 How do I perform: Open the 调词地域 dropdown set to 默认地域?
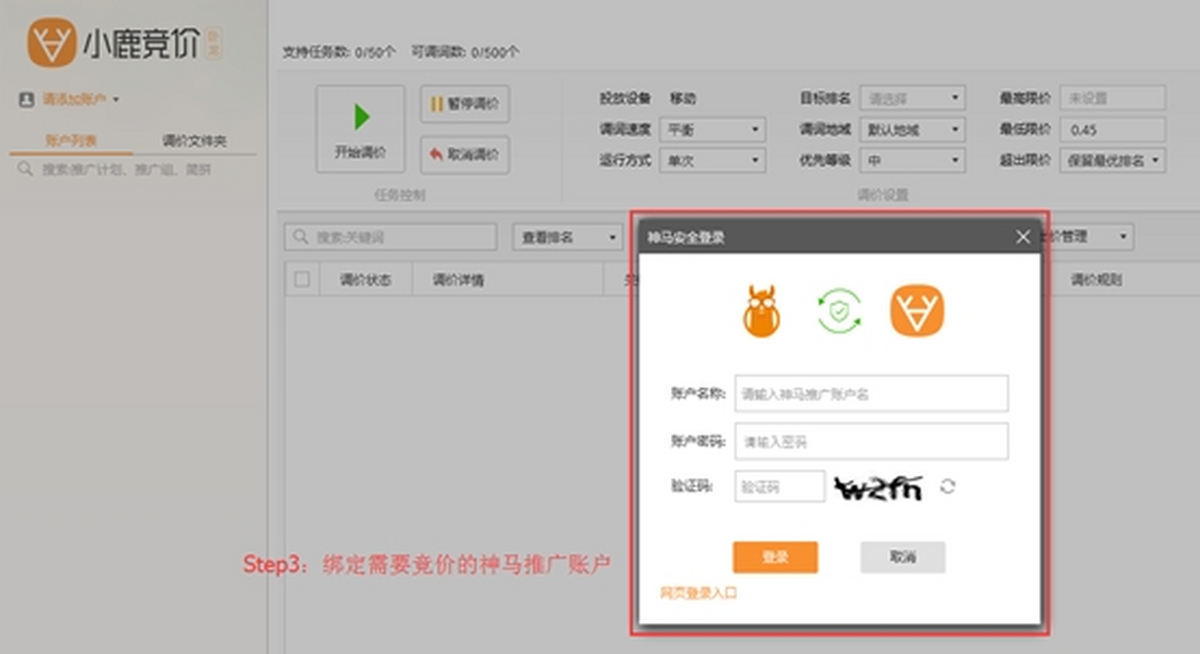click(912, 129)
